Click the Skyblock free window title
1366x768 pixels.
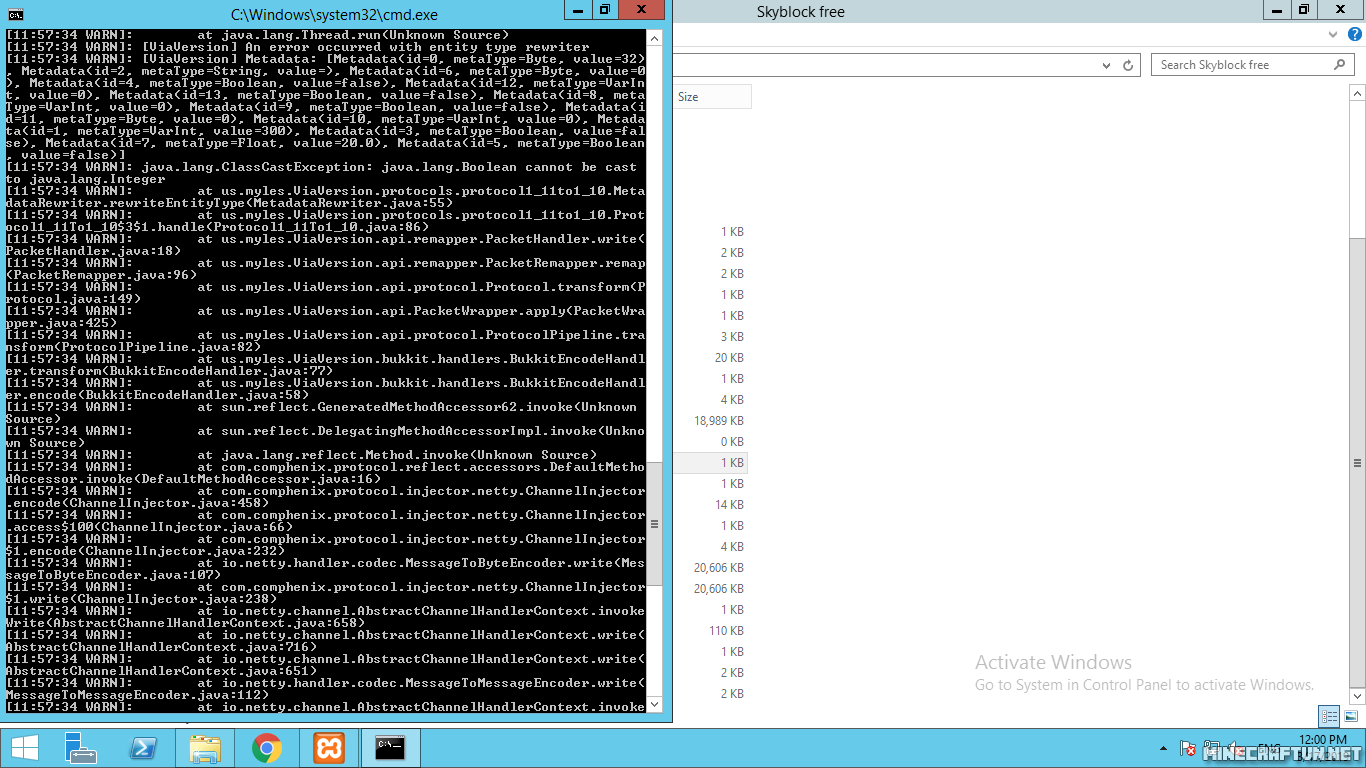point(801,12)
